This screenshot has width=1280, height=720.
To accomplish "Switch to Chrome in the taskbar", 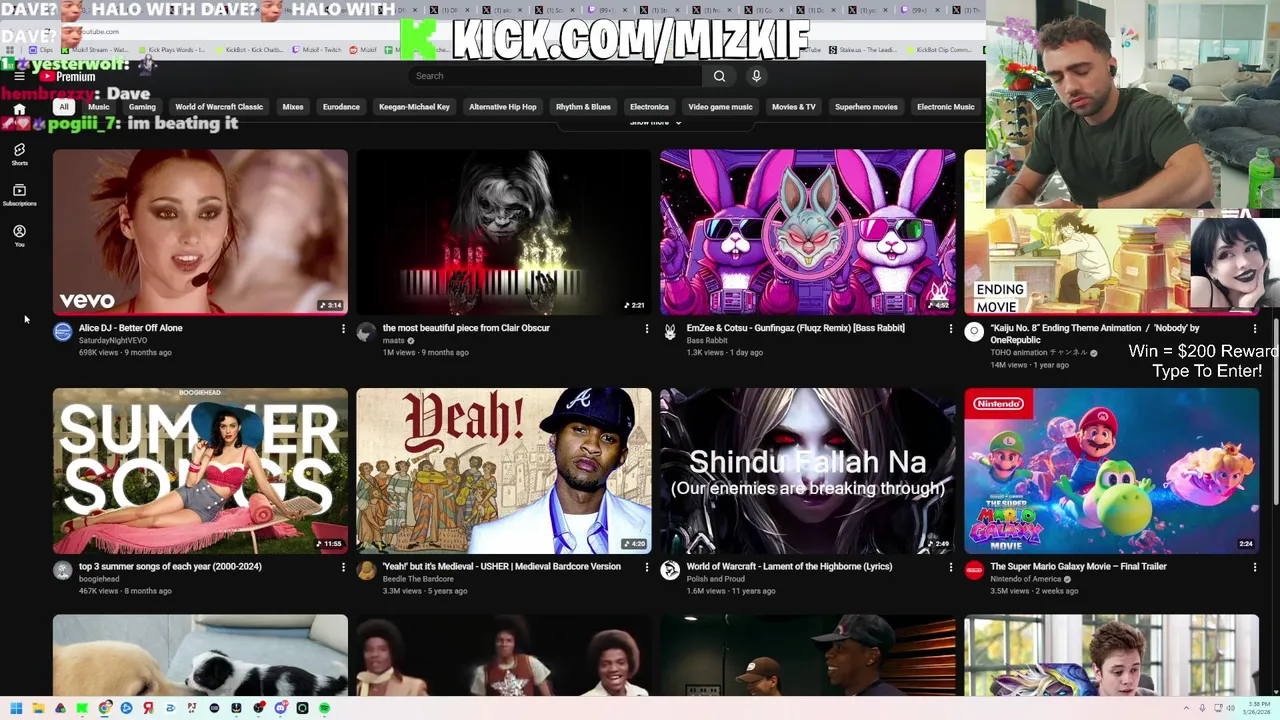I will 104,708.
